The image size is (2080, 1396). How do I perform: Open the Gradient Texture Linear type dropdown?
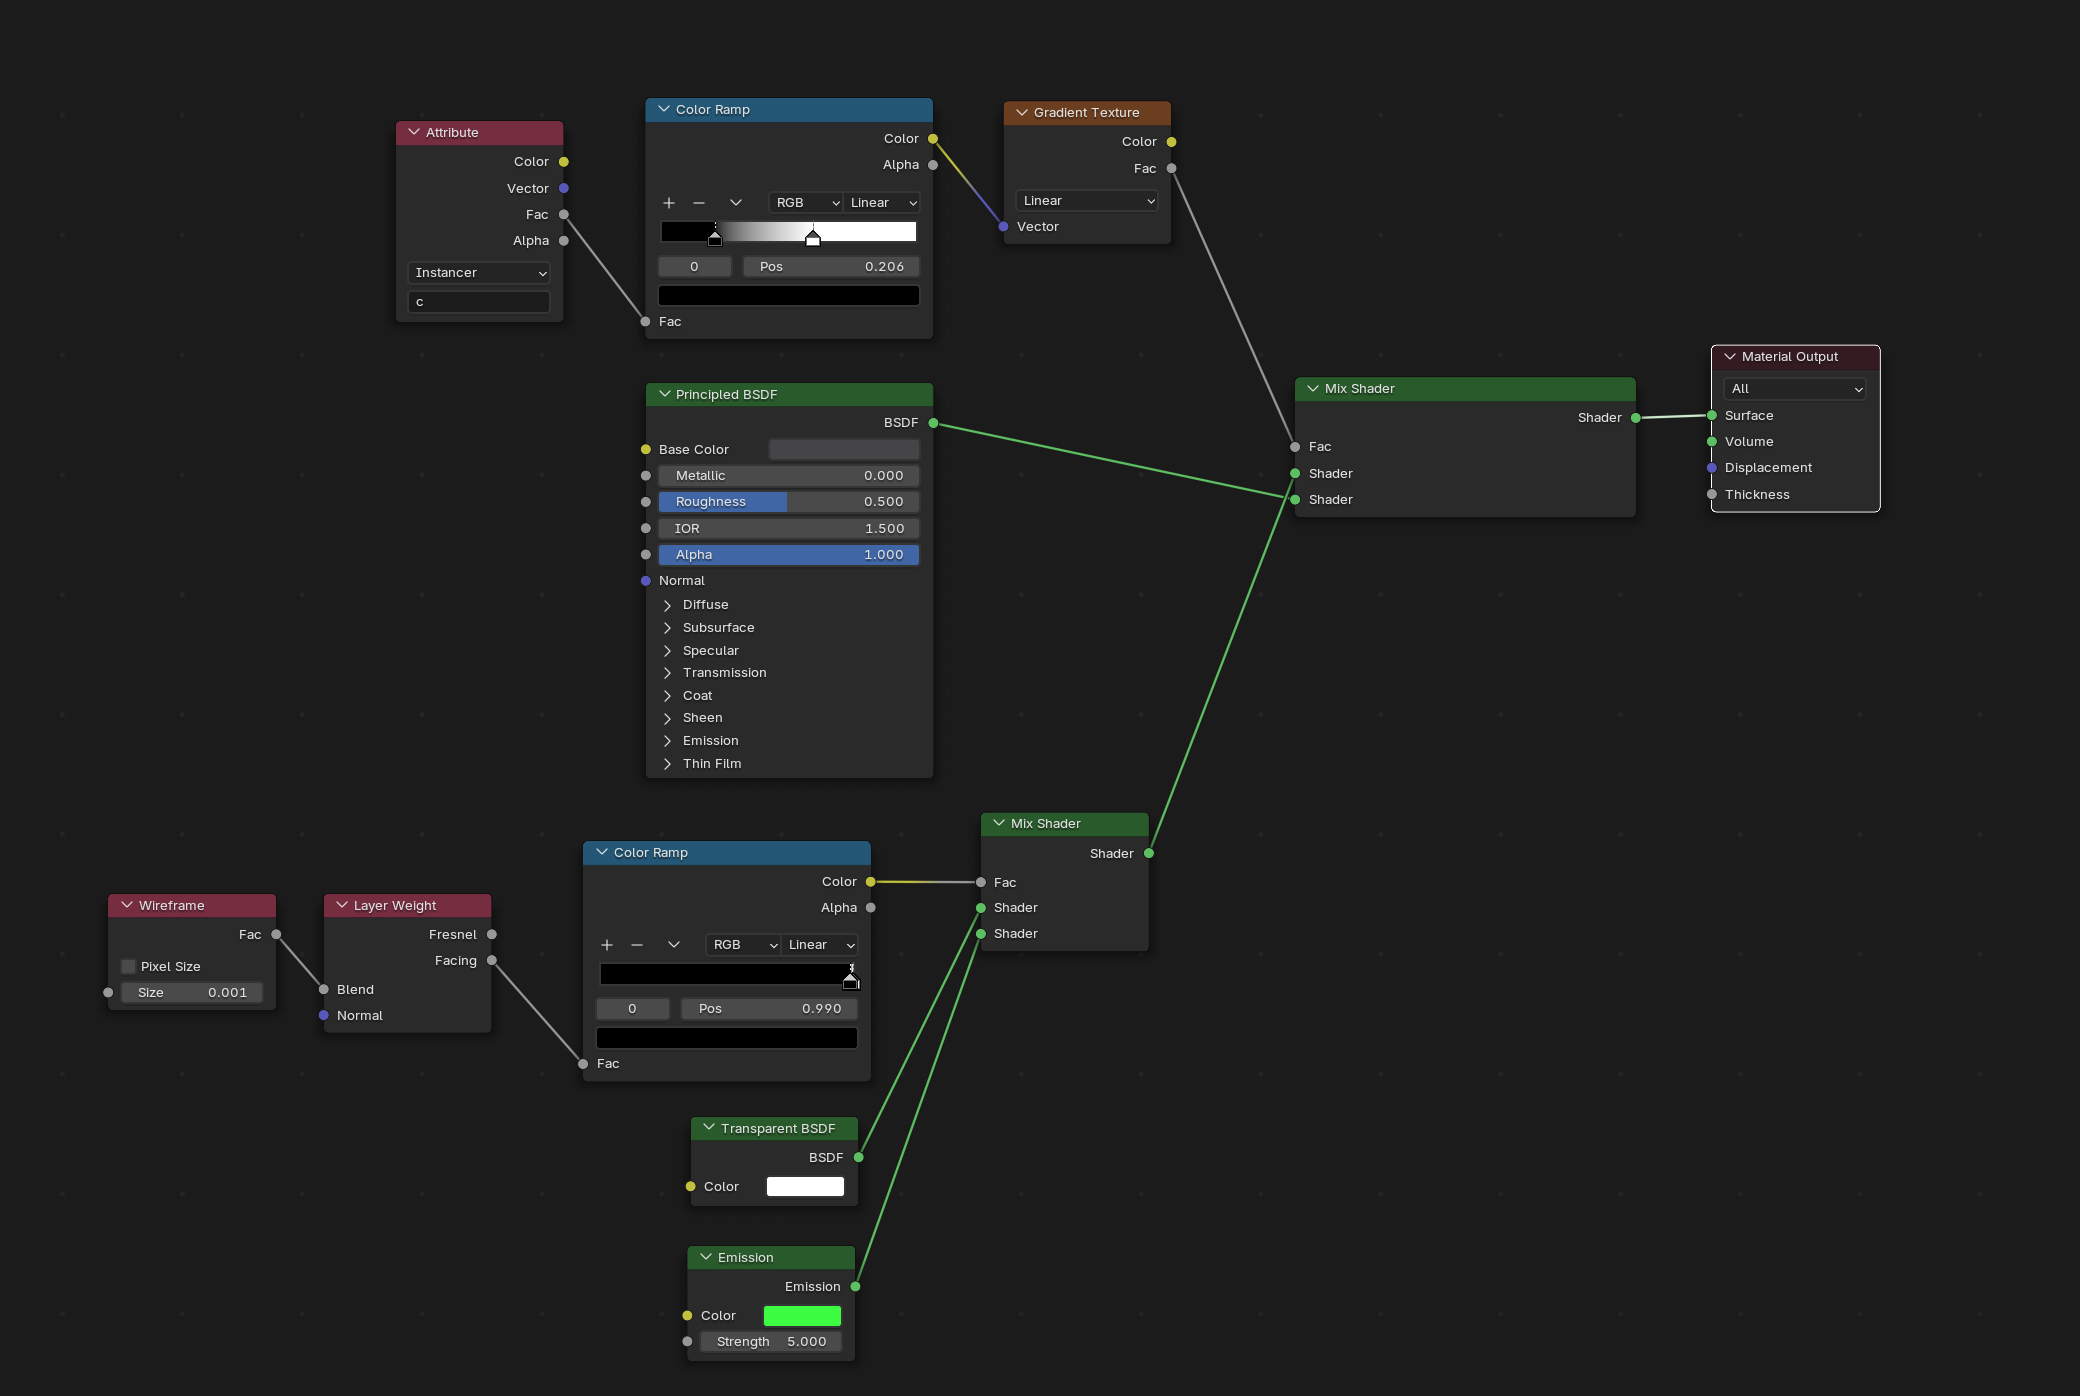pos(1087,201)
